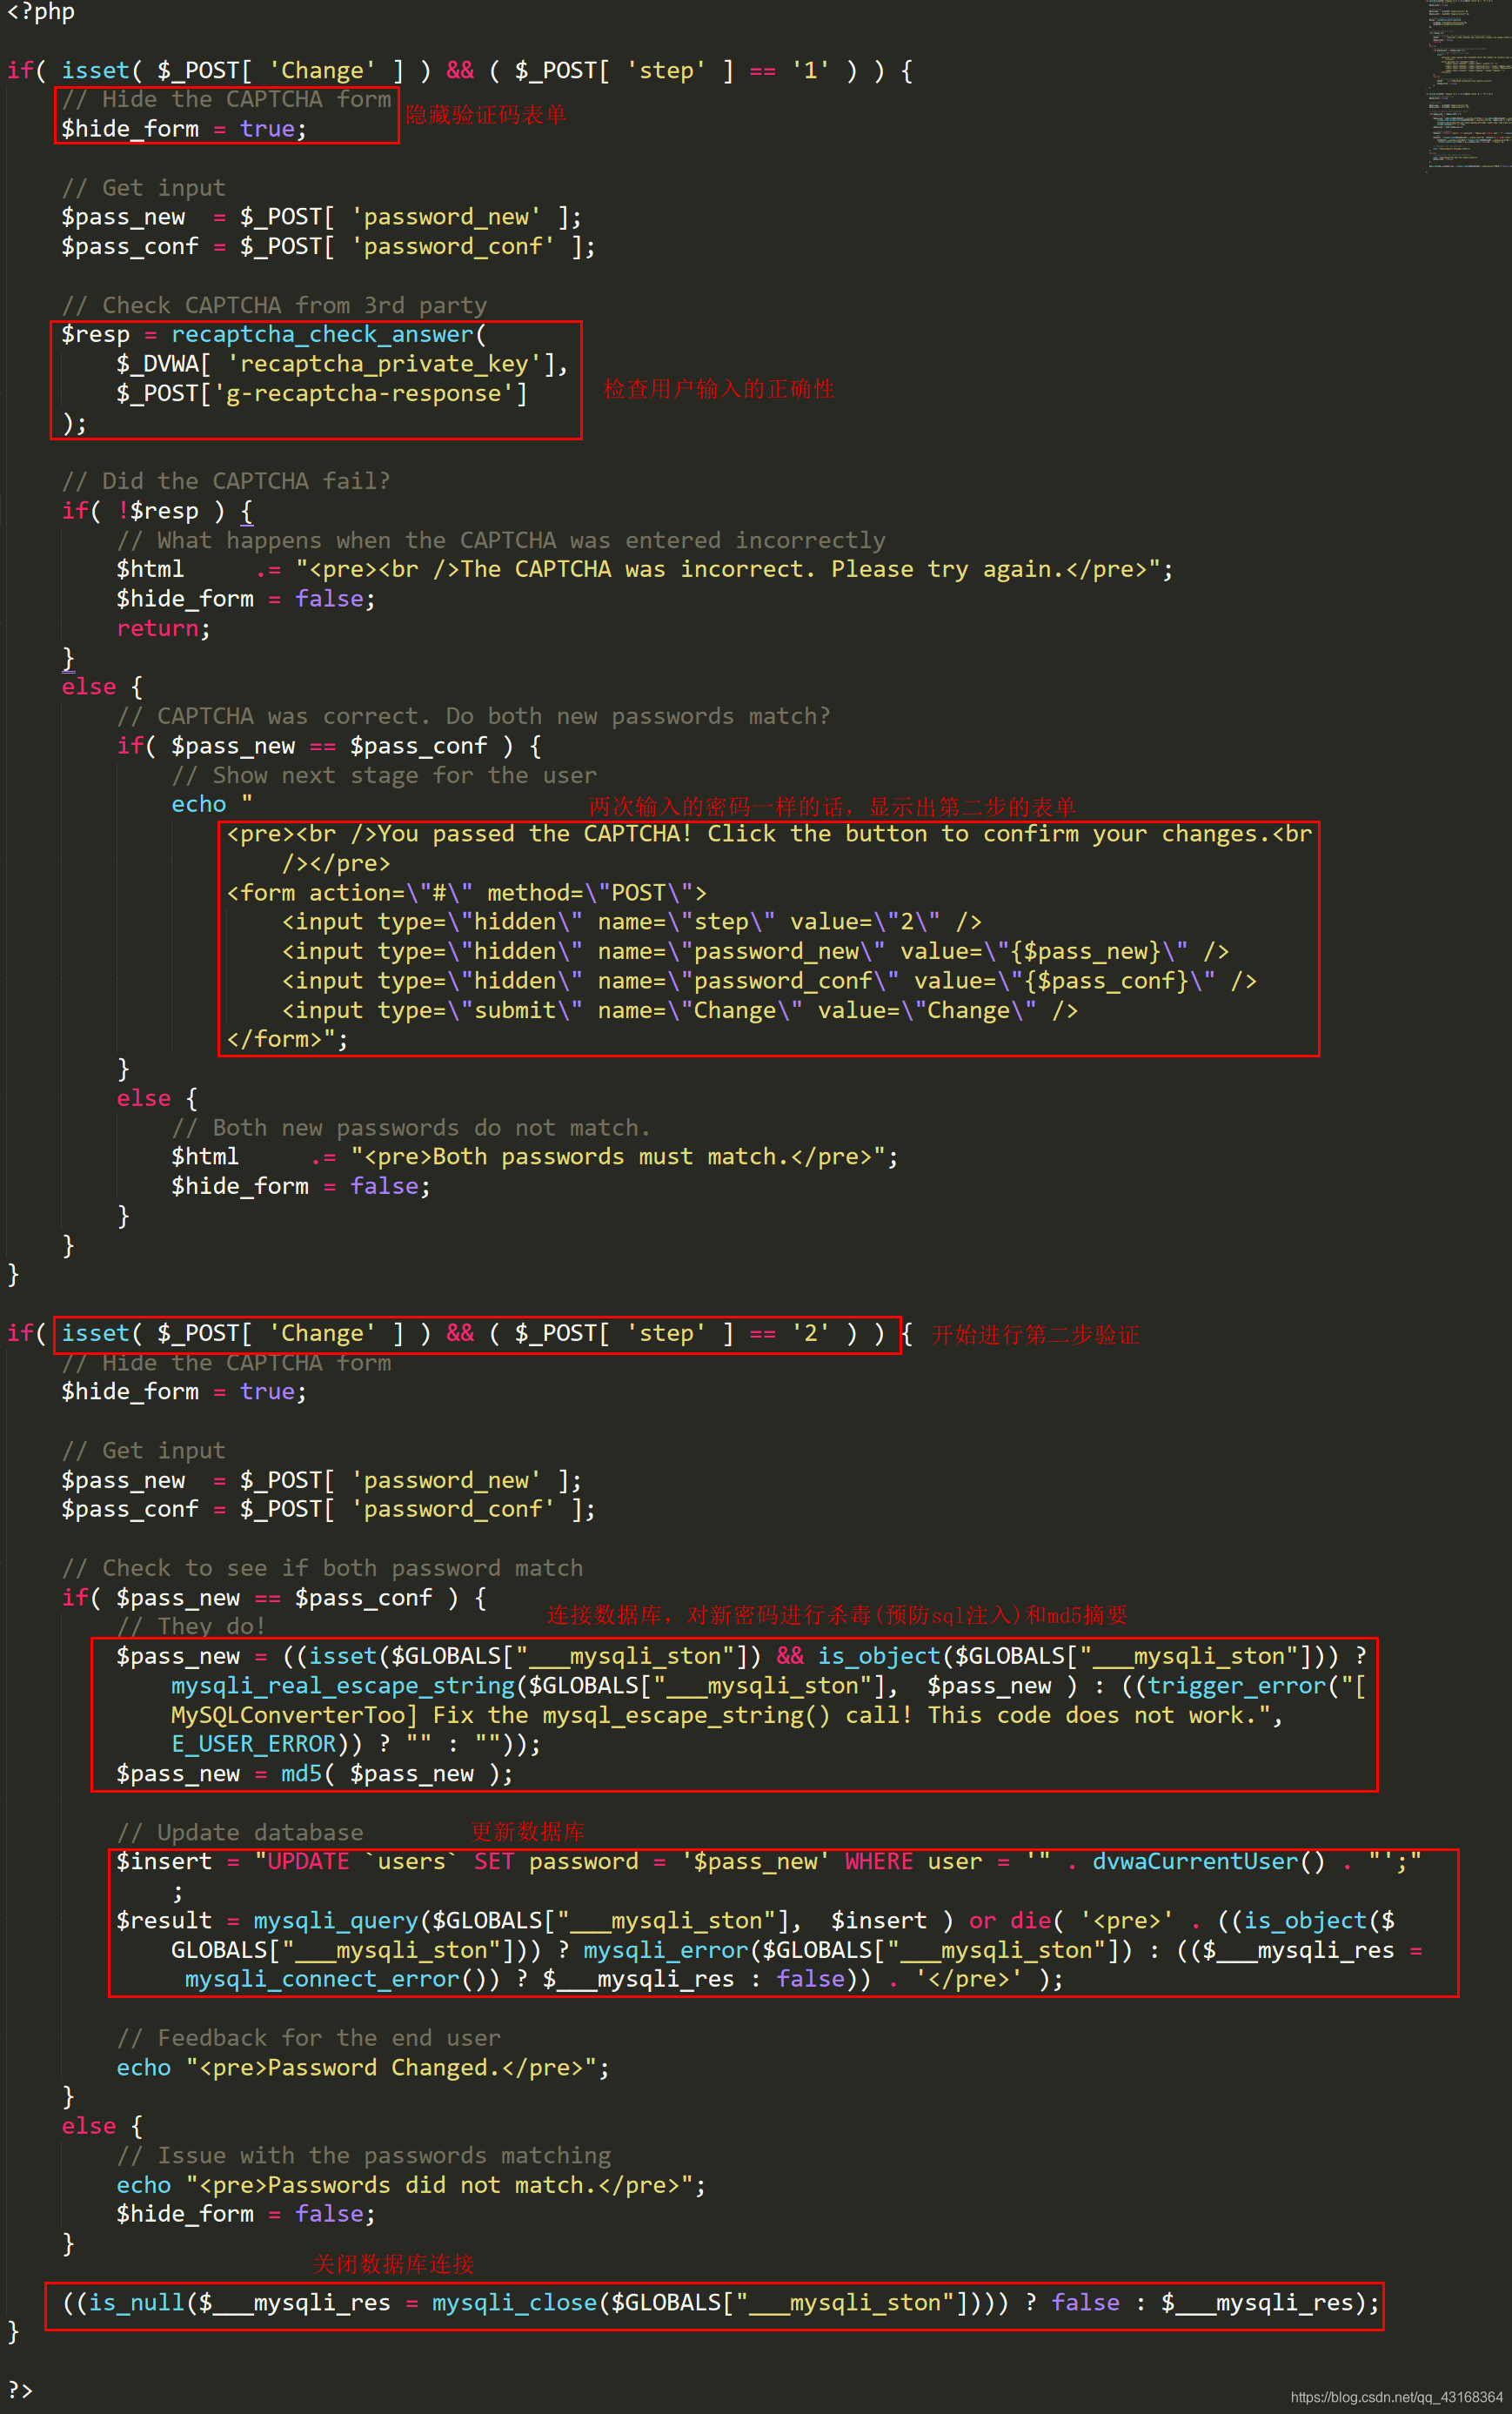Click '// Check to see if both password match'
The height and width of the screenshot is (2414, 1512).
tap(322, 1568)
